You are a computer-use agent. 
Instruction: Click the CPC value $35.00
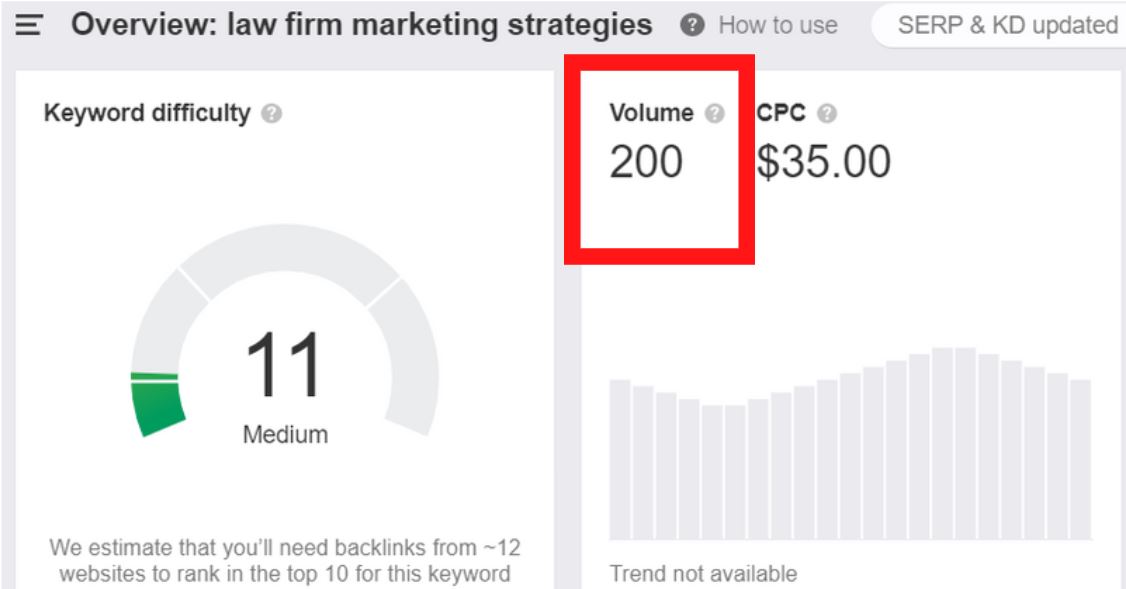point(823,162)
